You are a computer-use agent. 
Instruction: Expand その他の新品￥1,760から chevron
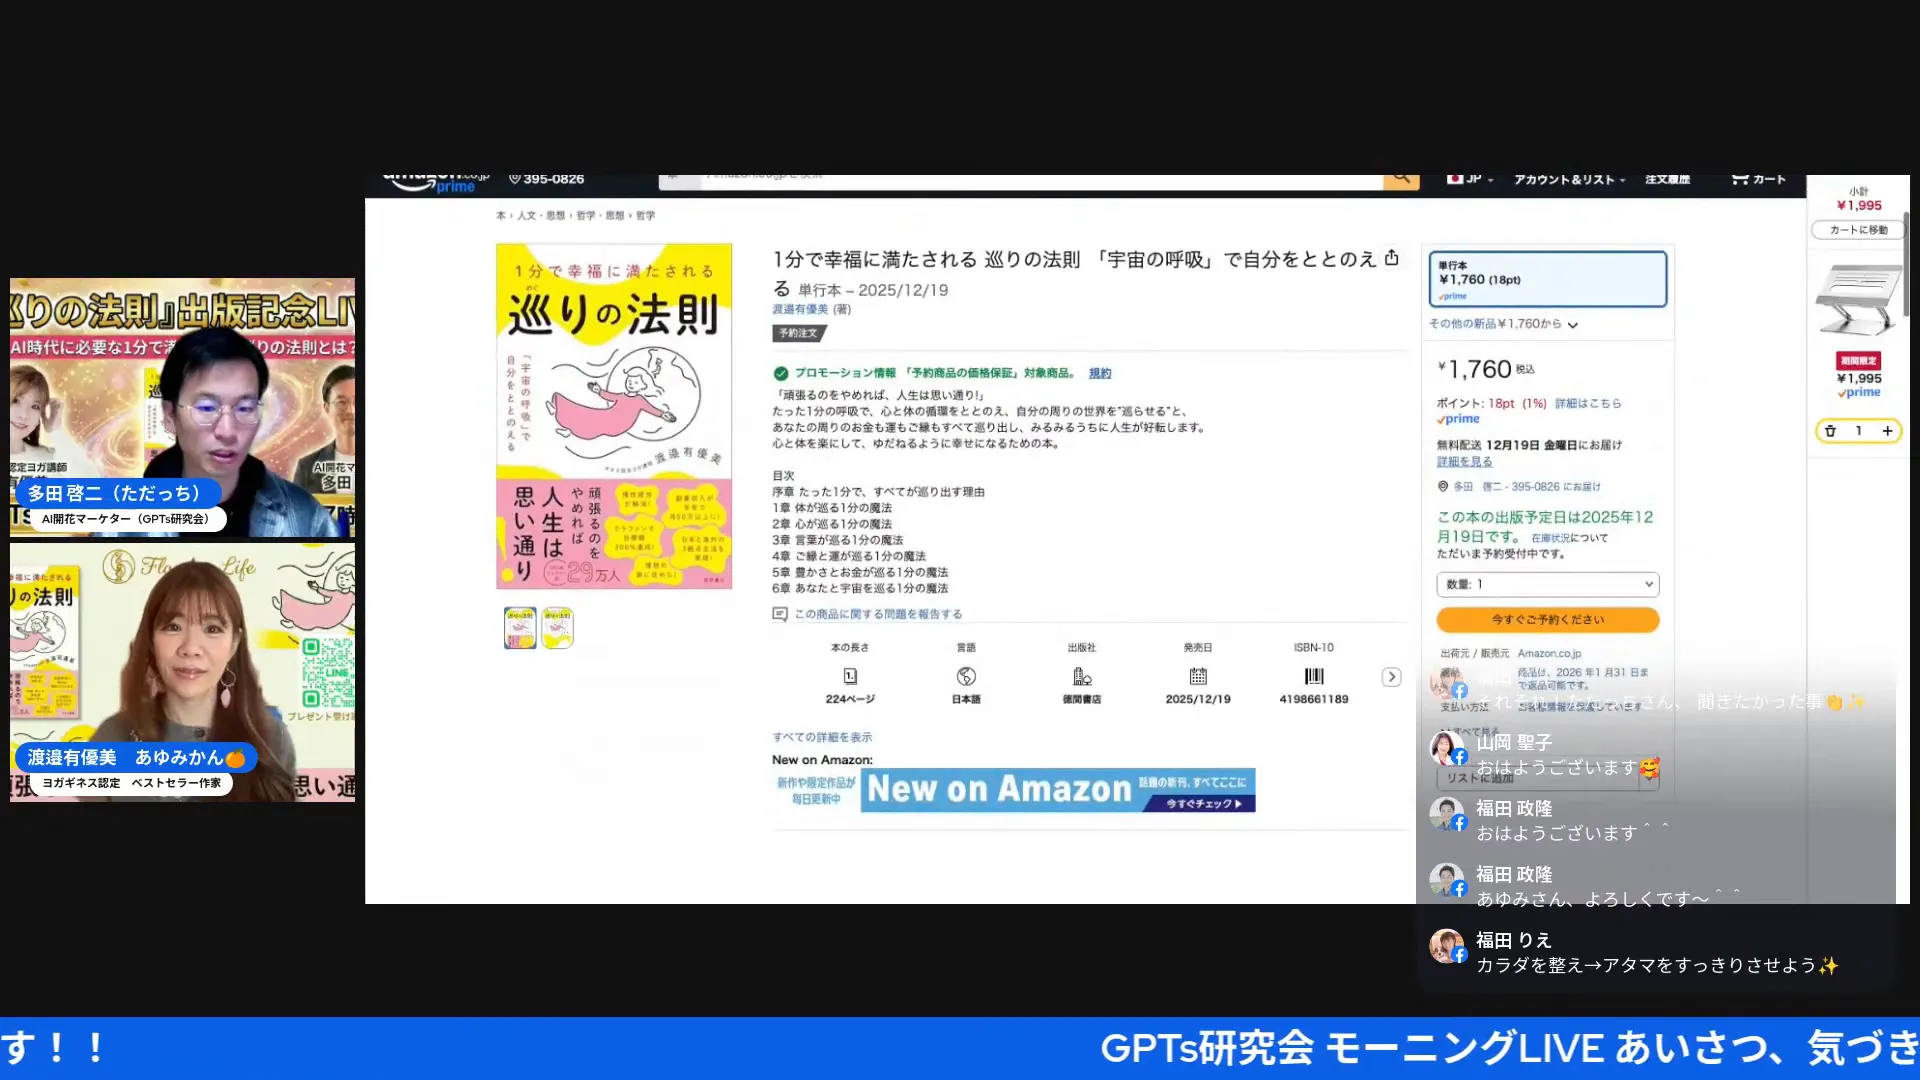coord(1573,324)
